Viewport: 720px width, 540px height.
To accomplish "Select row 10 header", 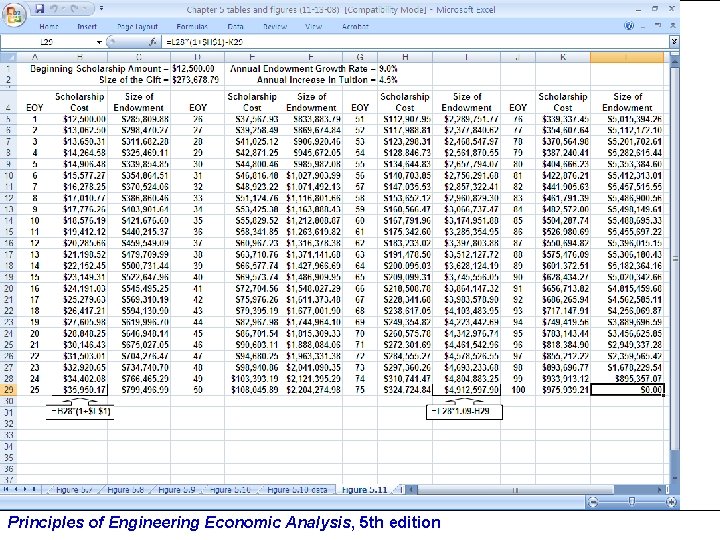I will pyautogui.click(x=9, y=175).
